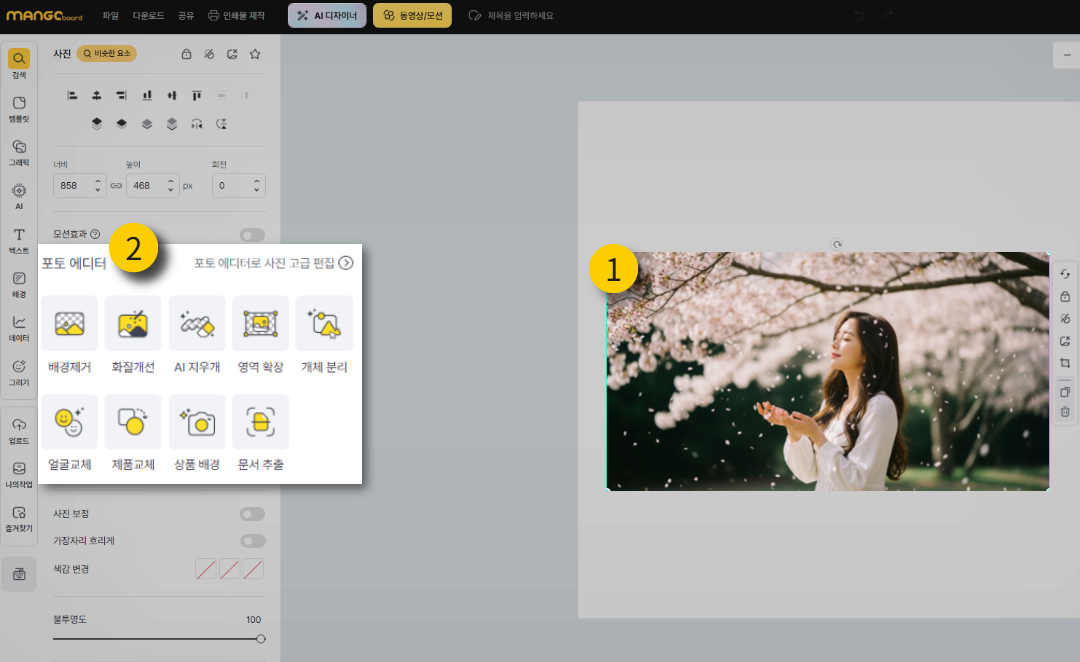The height and width of the screenshot is (662, 1080).
Task: Click the 배경제거 background removal icon
Action: pos(69,323)
